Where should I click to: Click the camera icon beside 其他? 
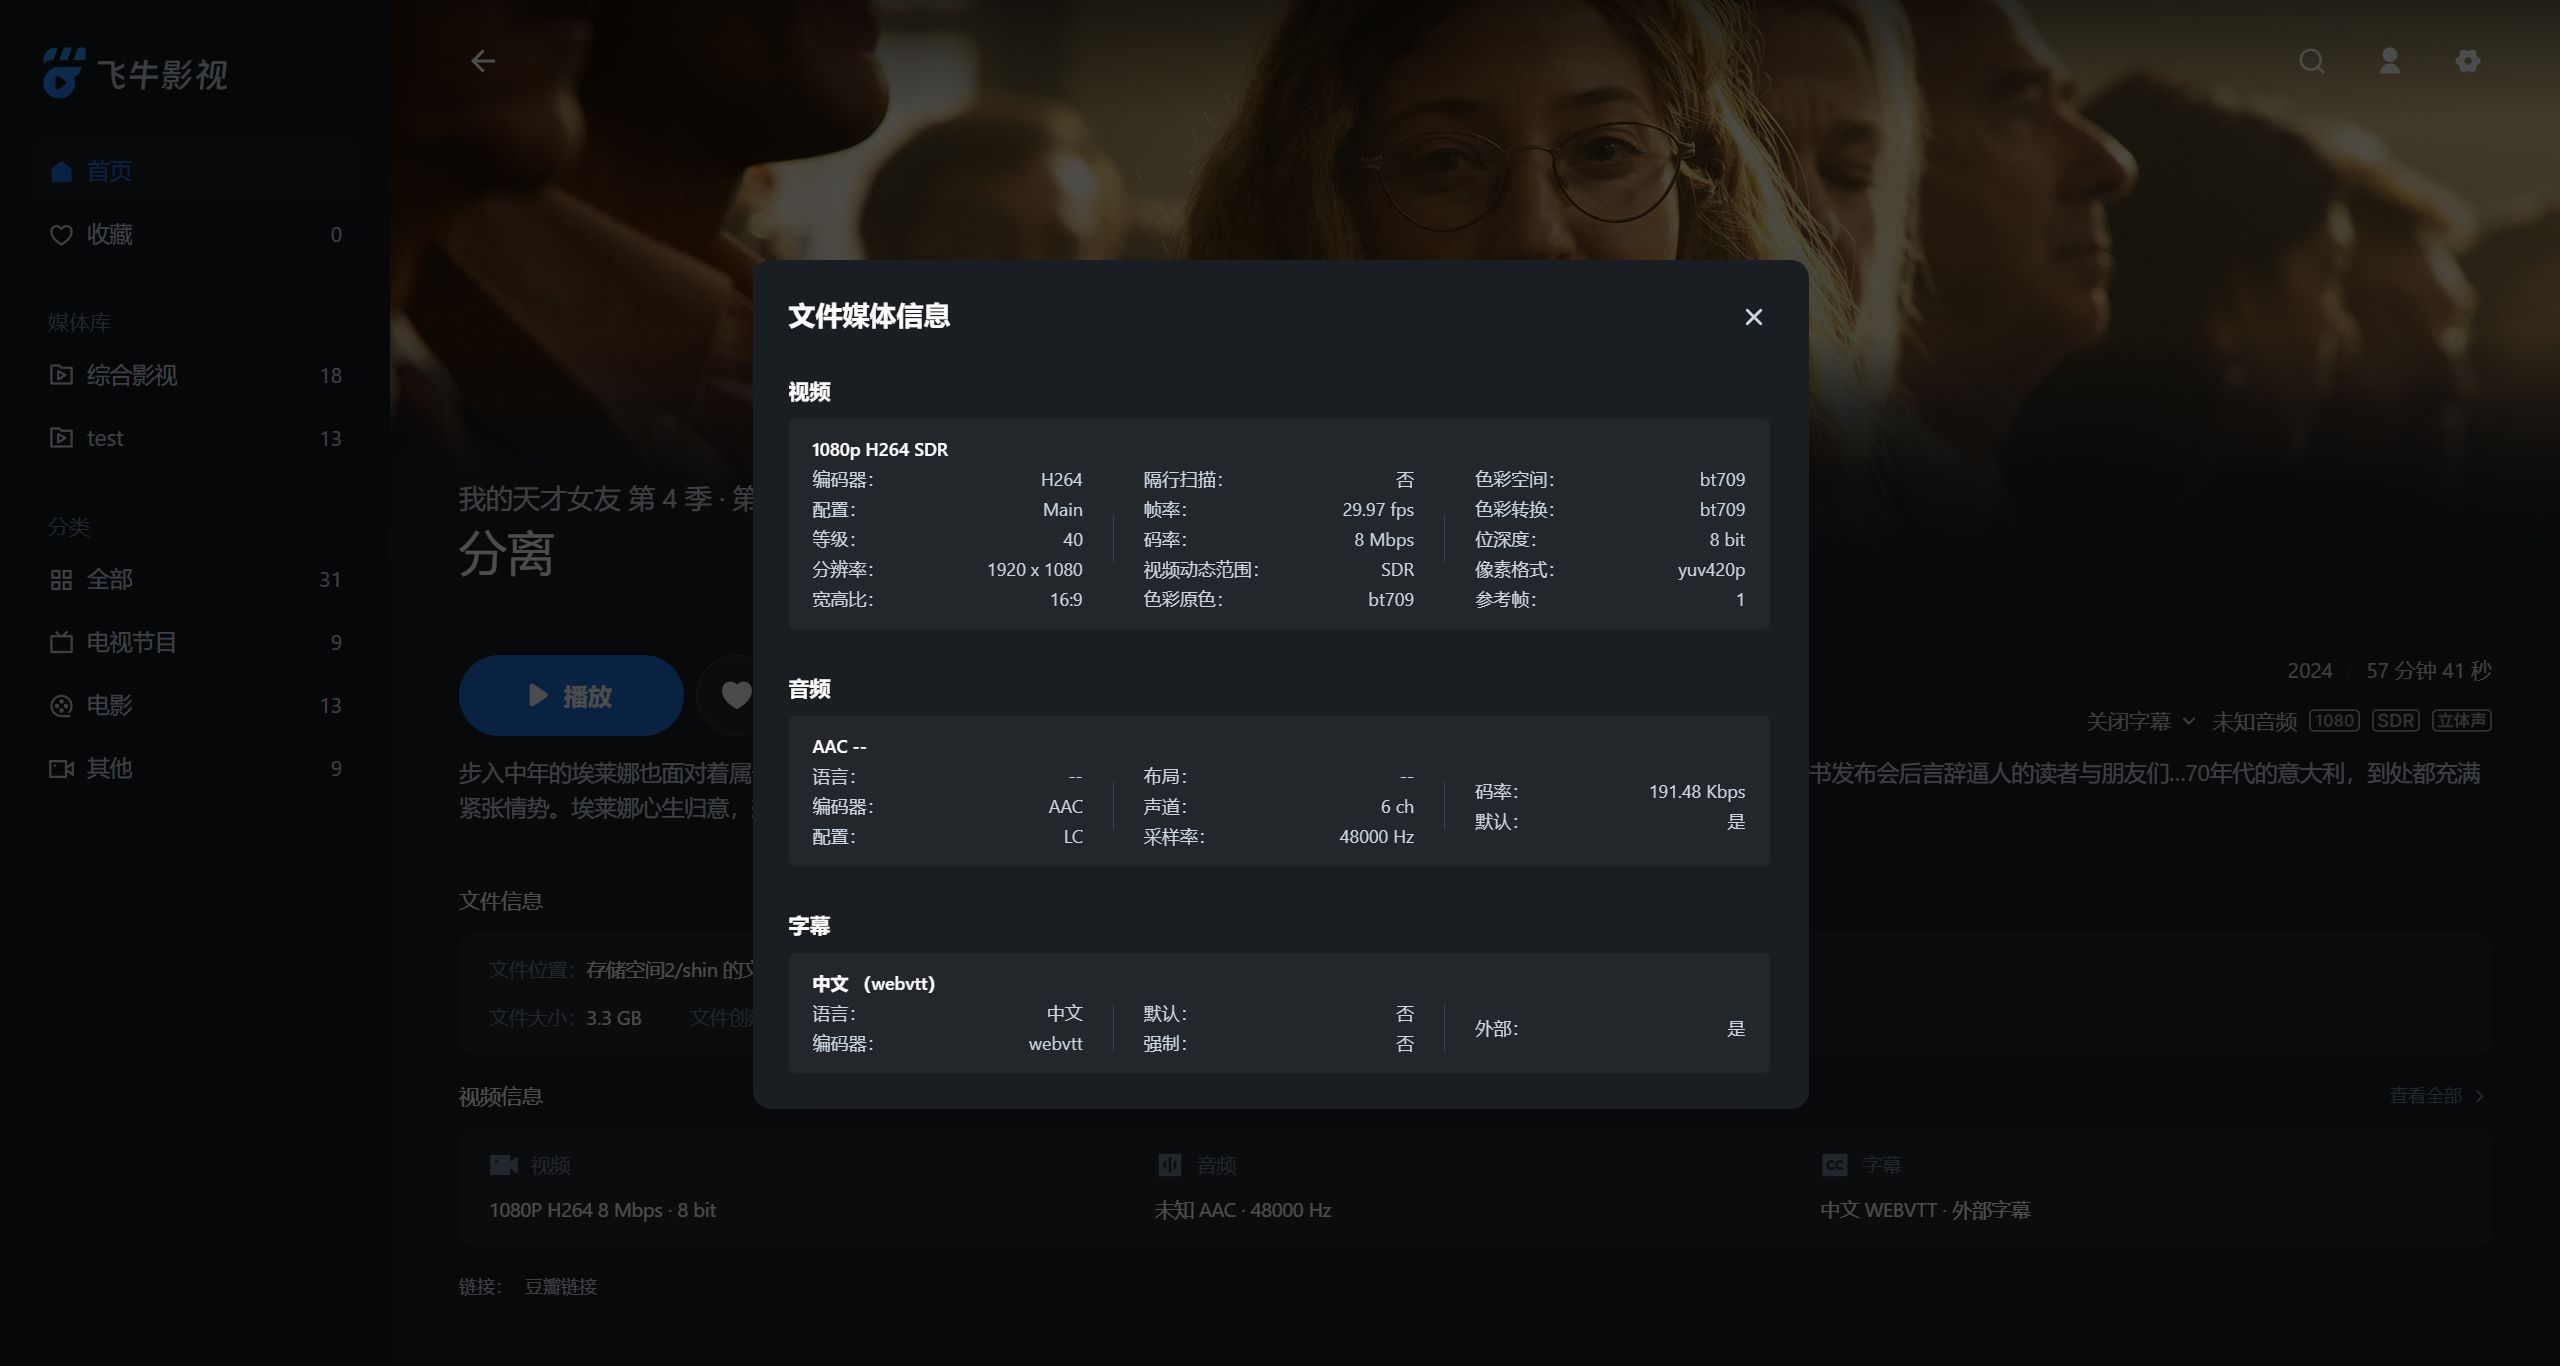(61, 768)
